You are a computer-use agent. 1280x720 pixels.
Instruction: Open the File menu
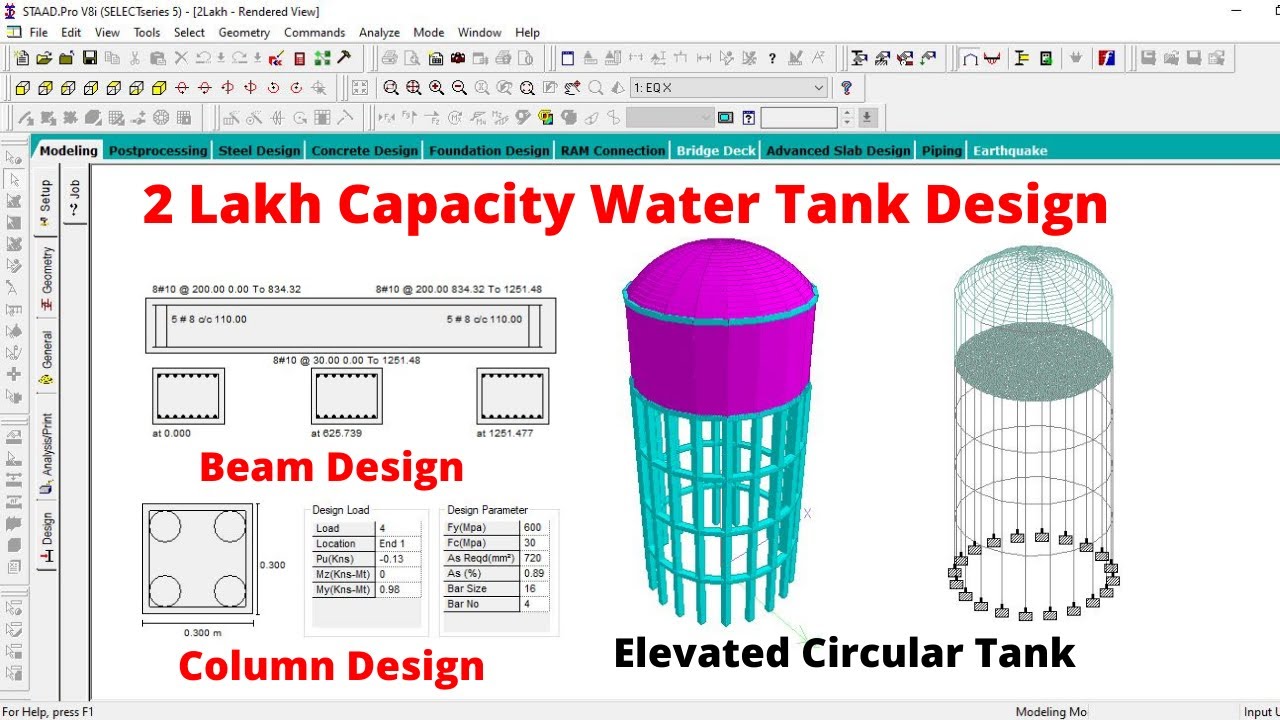(38, 32)
